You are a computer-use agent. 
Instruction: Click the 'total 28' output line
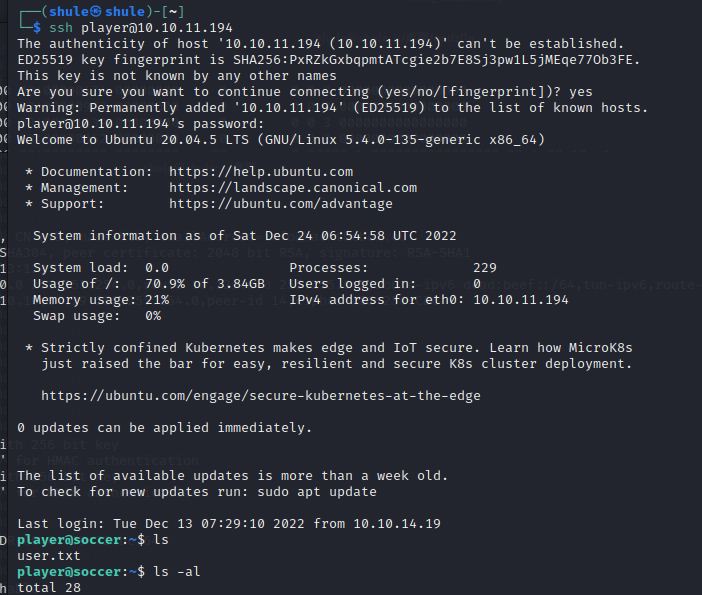pyautogui.click(x=49, y=588)
